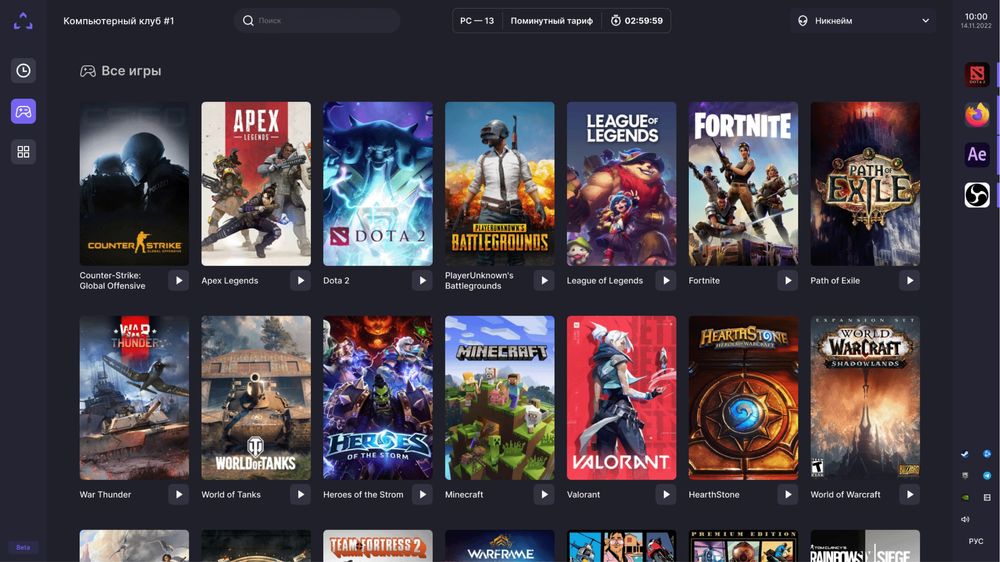
Task: Start Valorant with its play button
Action: pos(666,494)
